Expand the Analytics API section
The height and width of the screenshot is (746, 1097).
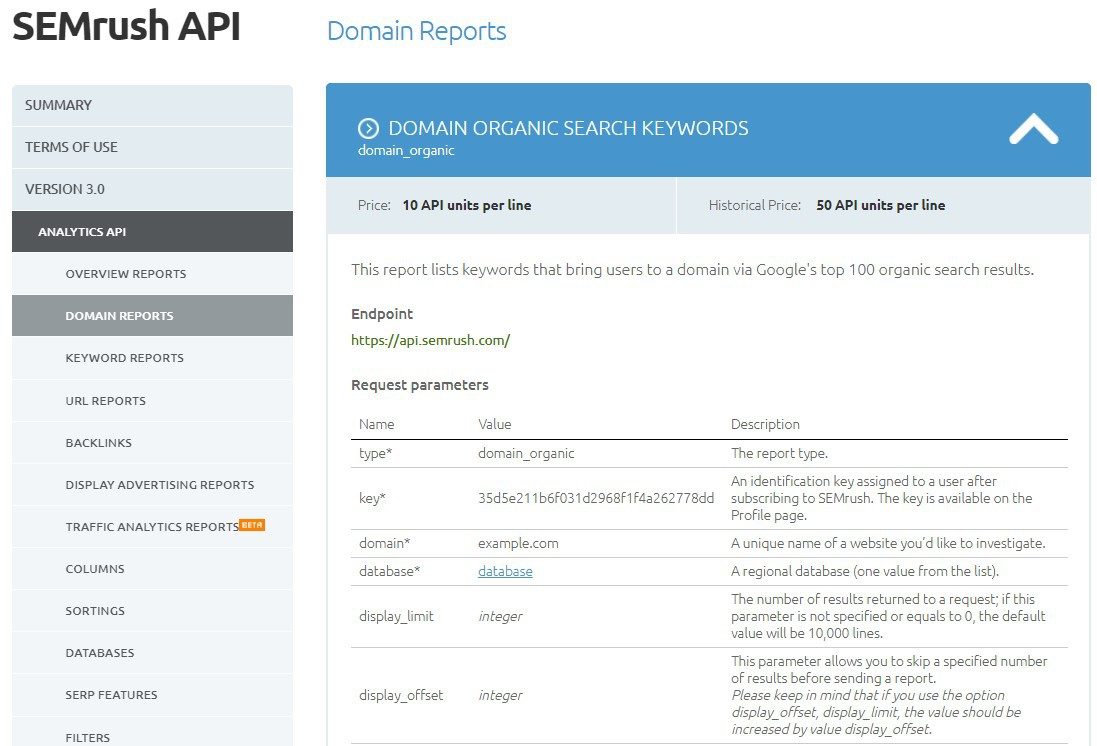(x=153, y=232)
